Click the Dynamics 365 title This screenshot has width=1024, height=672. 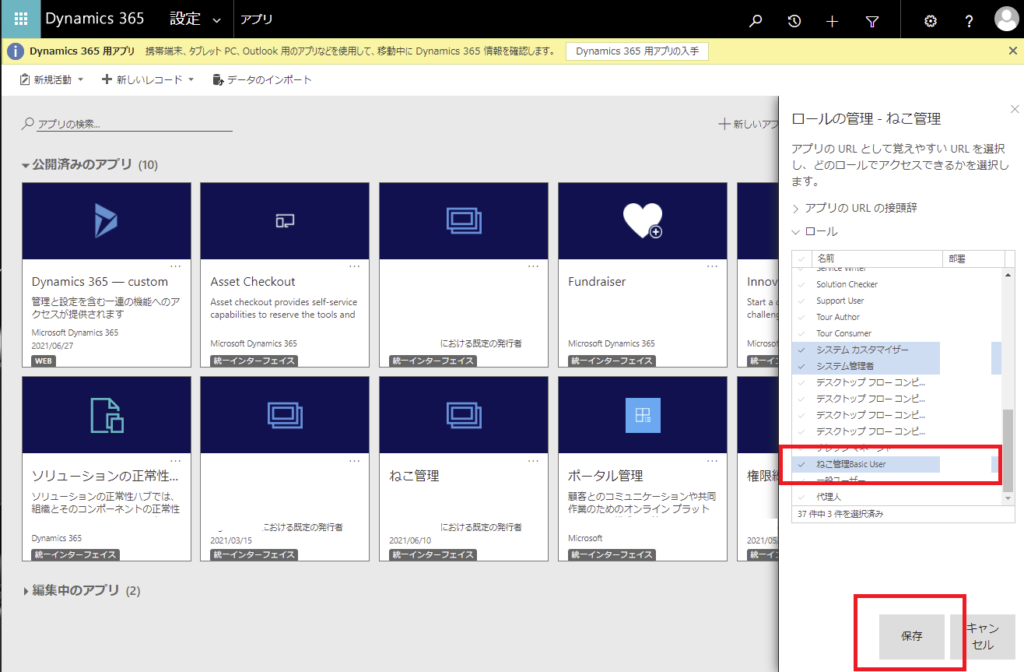coord(95,18)
